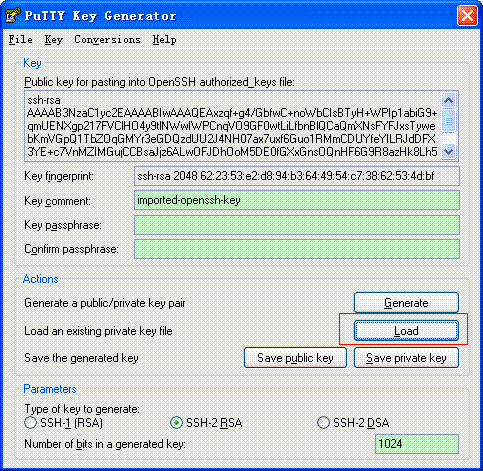483x471 pixels.
Task: Click the public key scrollbar thumb
Action: pyautogui.click(x=449, y=120)
